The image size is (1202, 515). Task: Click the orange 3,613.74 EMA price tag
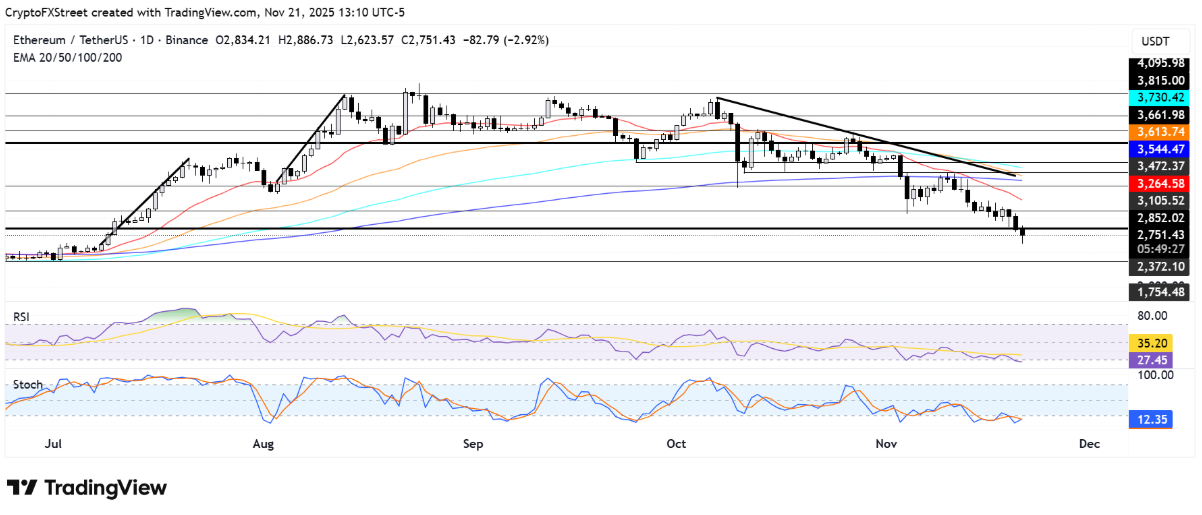coord(1157,132)
